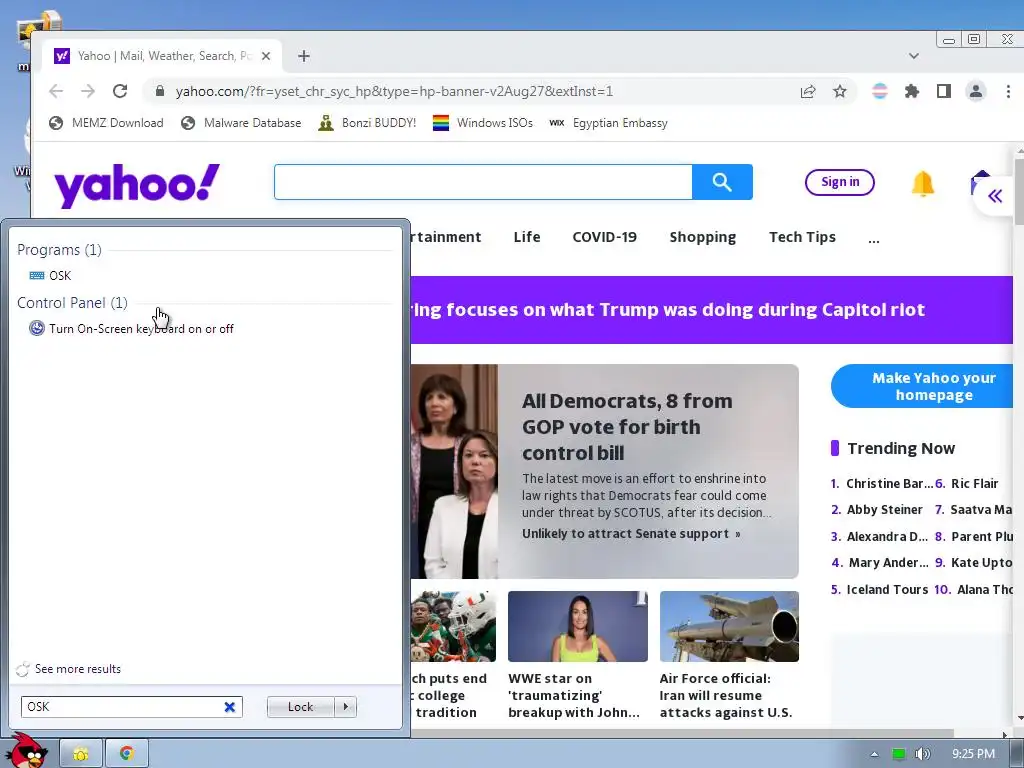
Task: Switch to Yahoo browser tab
Action: pos(163,56)
